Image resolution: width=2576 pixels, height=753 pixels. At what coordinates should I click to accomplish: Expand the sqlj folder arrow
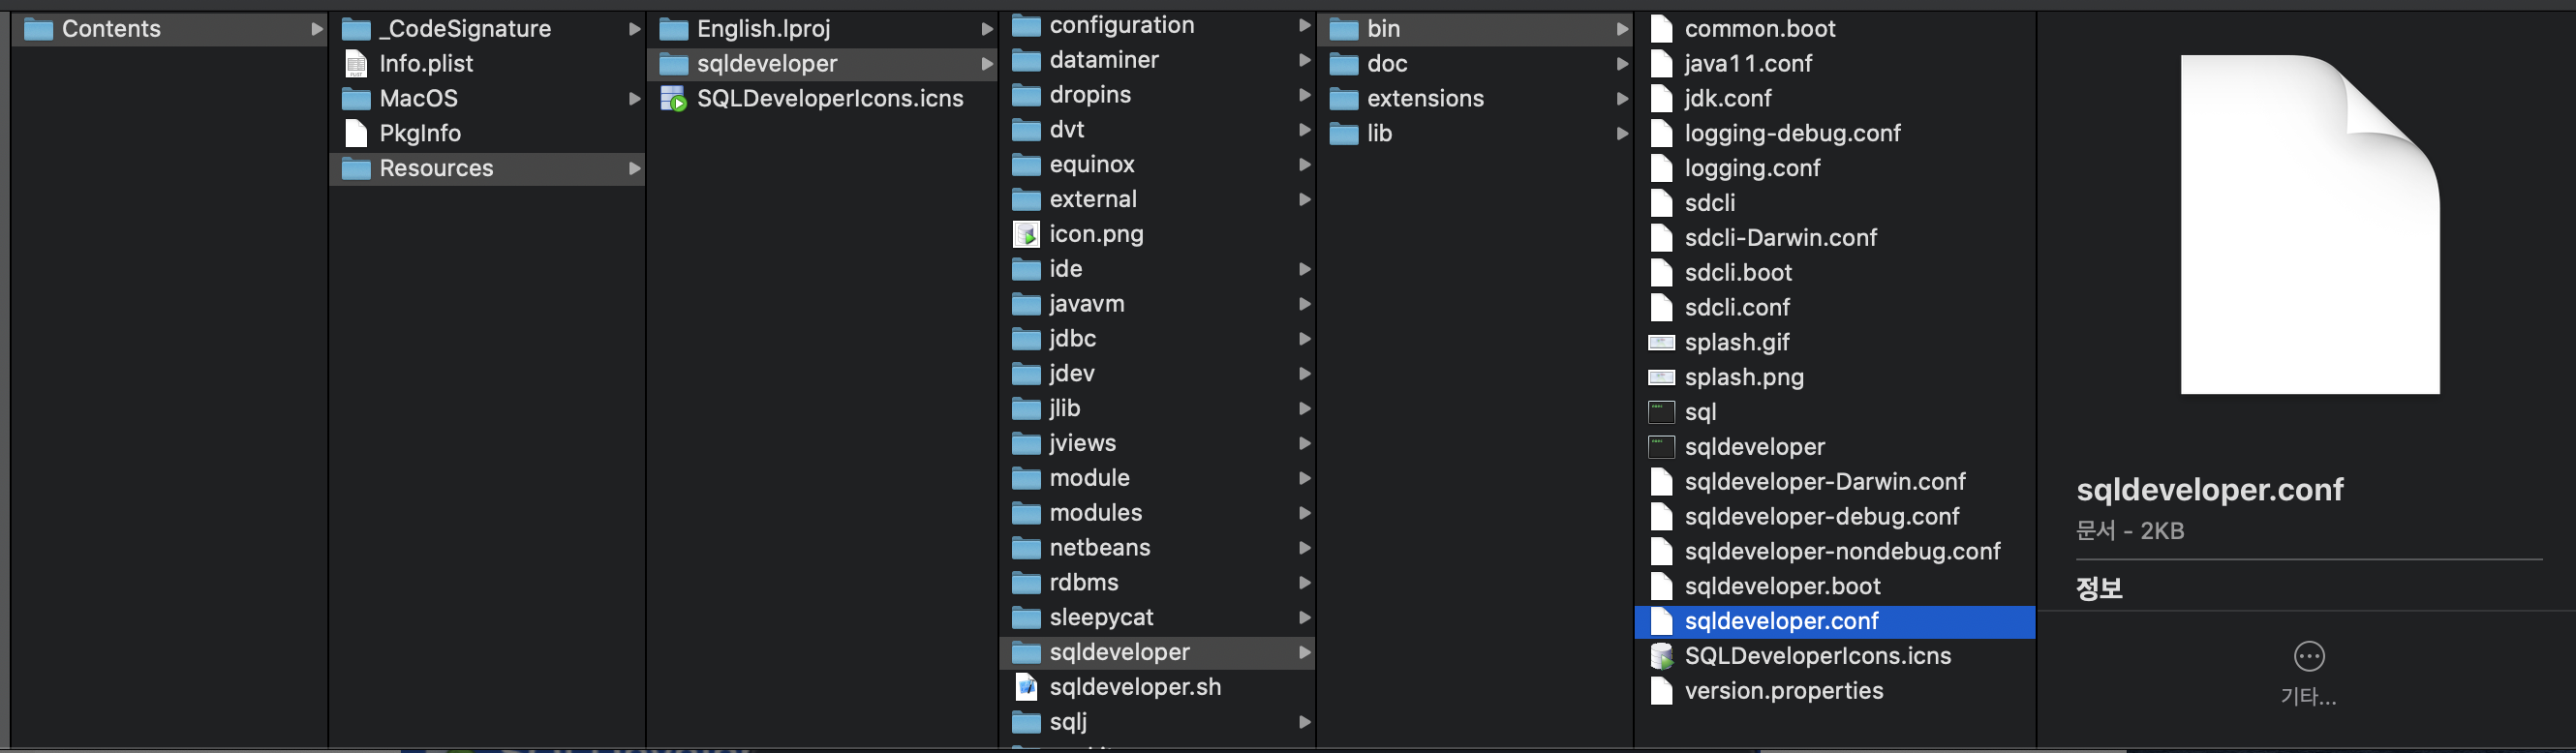tap(1304, 722)
